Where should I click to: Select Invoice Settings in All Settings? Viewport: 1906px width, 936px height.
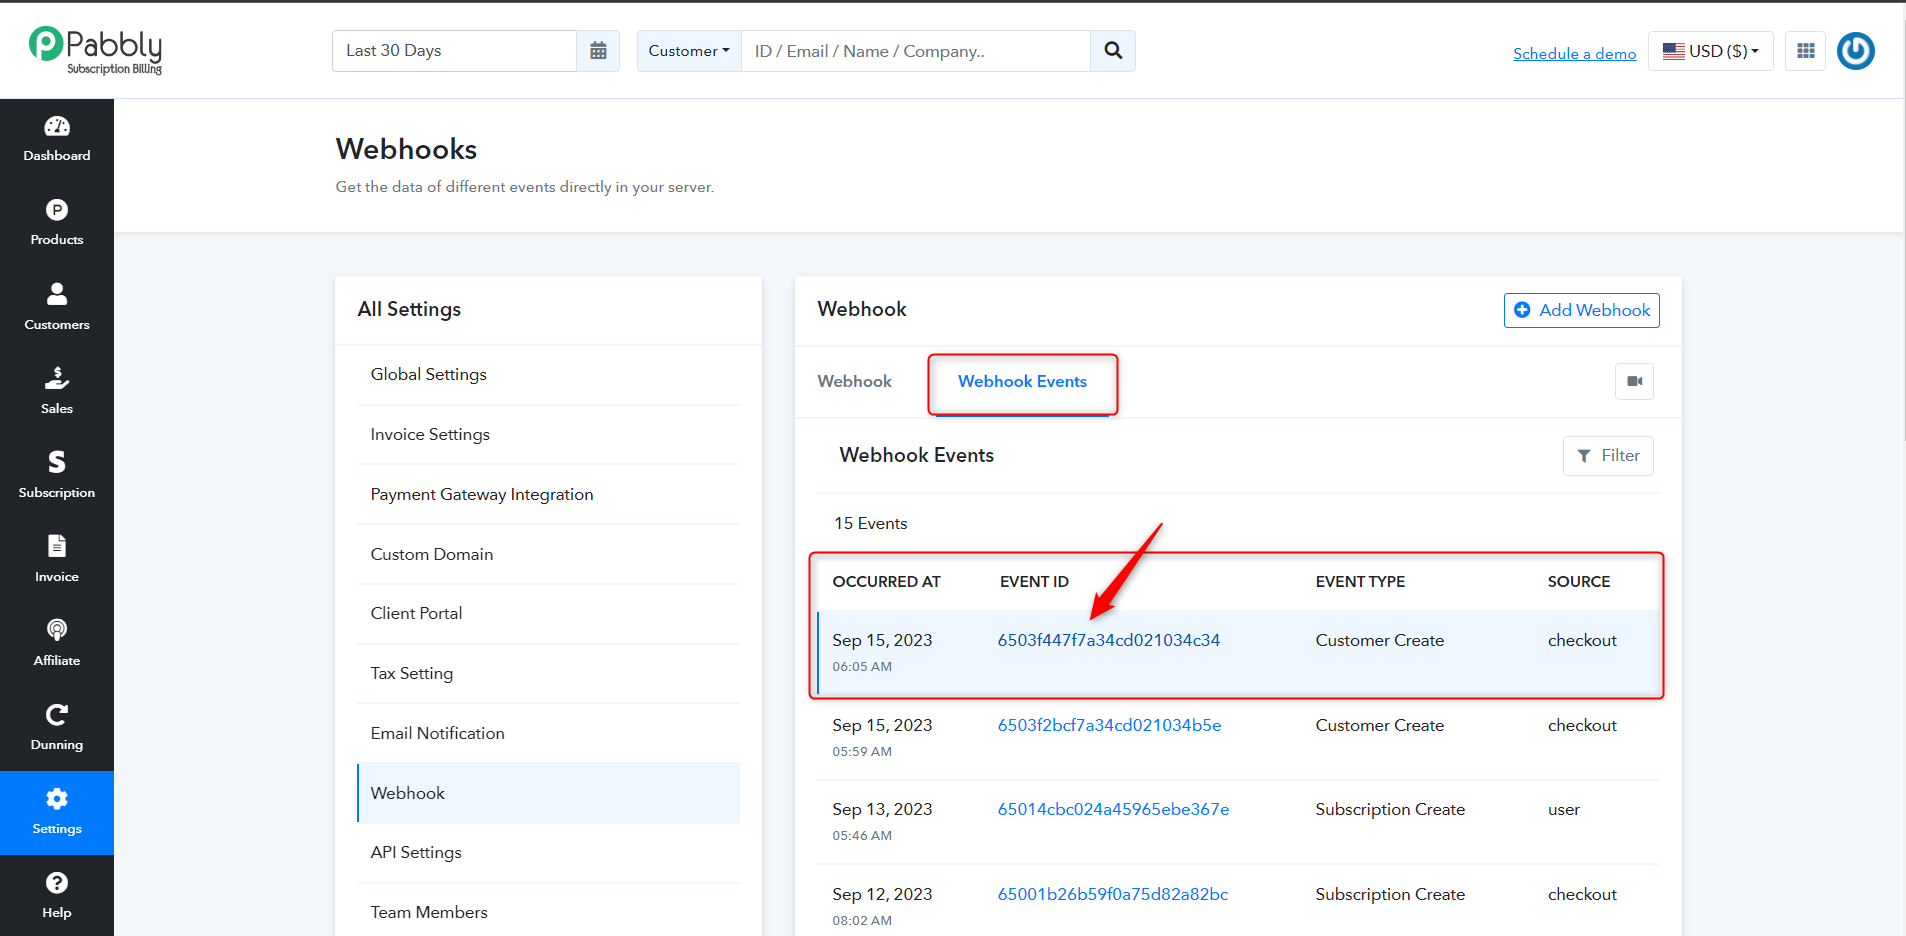click(548, 434)
